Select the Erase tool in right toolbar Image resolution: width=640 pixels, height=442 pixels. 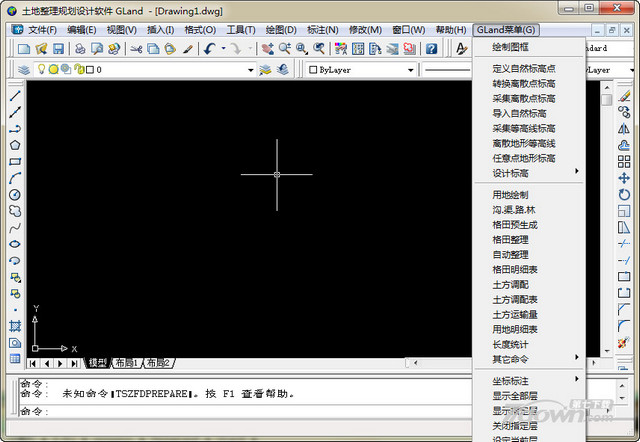tap(624, 96)
